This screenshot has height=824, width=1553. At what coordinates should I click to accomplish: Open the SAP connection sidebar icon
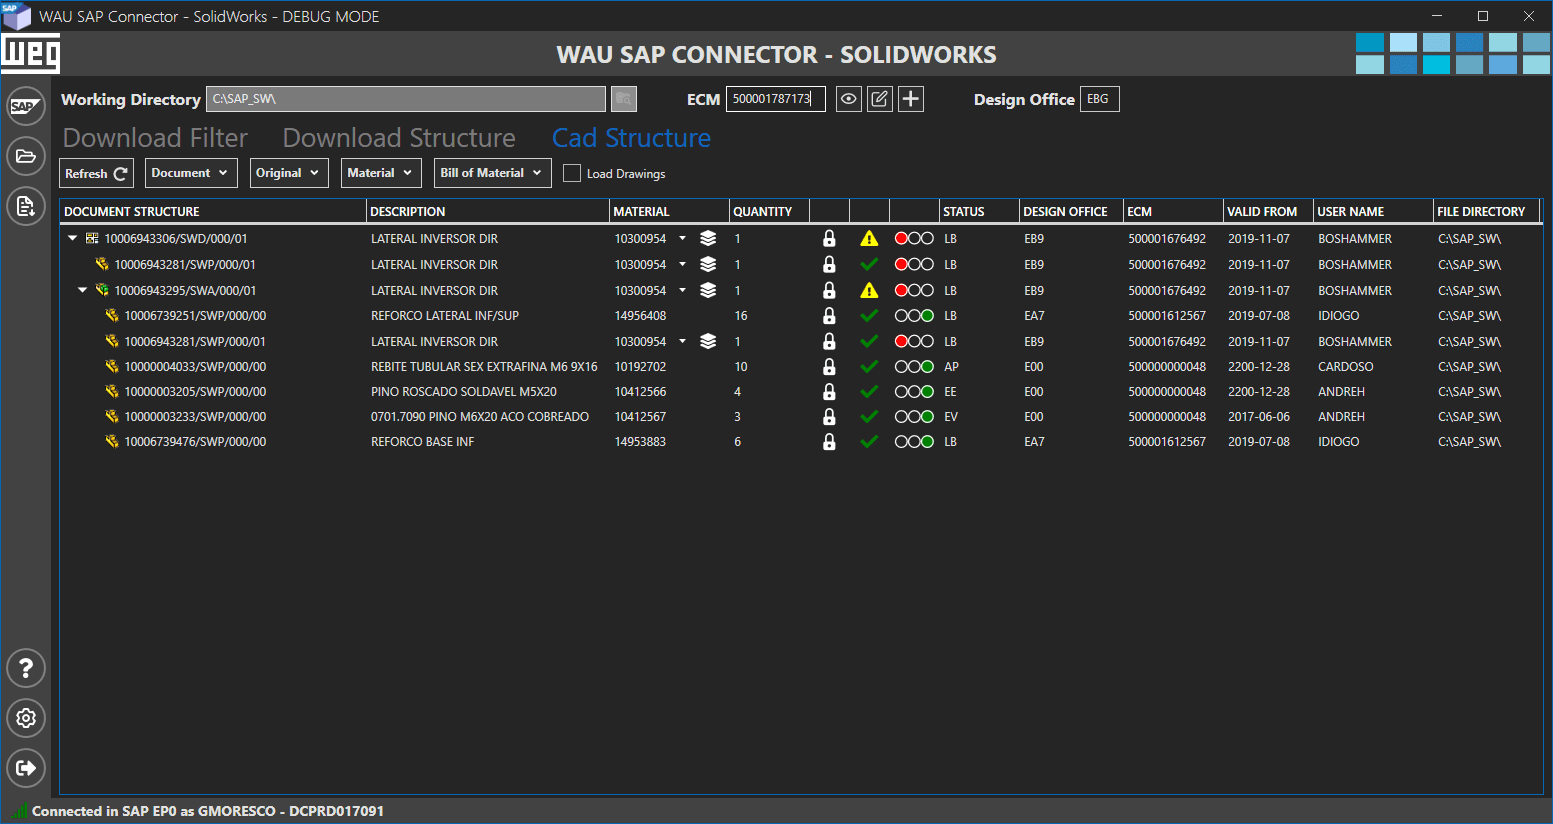(x=26, y=106)
